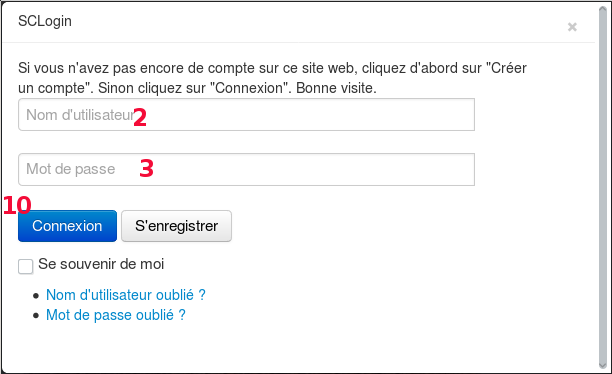The image size is (612, 374).
Task: Click the red number 10 annotation
Action: point(17,205)
